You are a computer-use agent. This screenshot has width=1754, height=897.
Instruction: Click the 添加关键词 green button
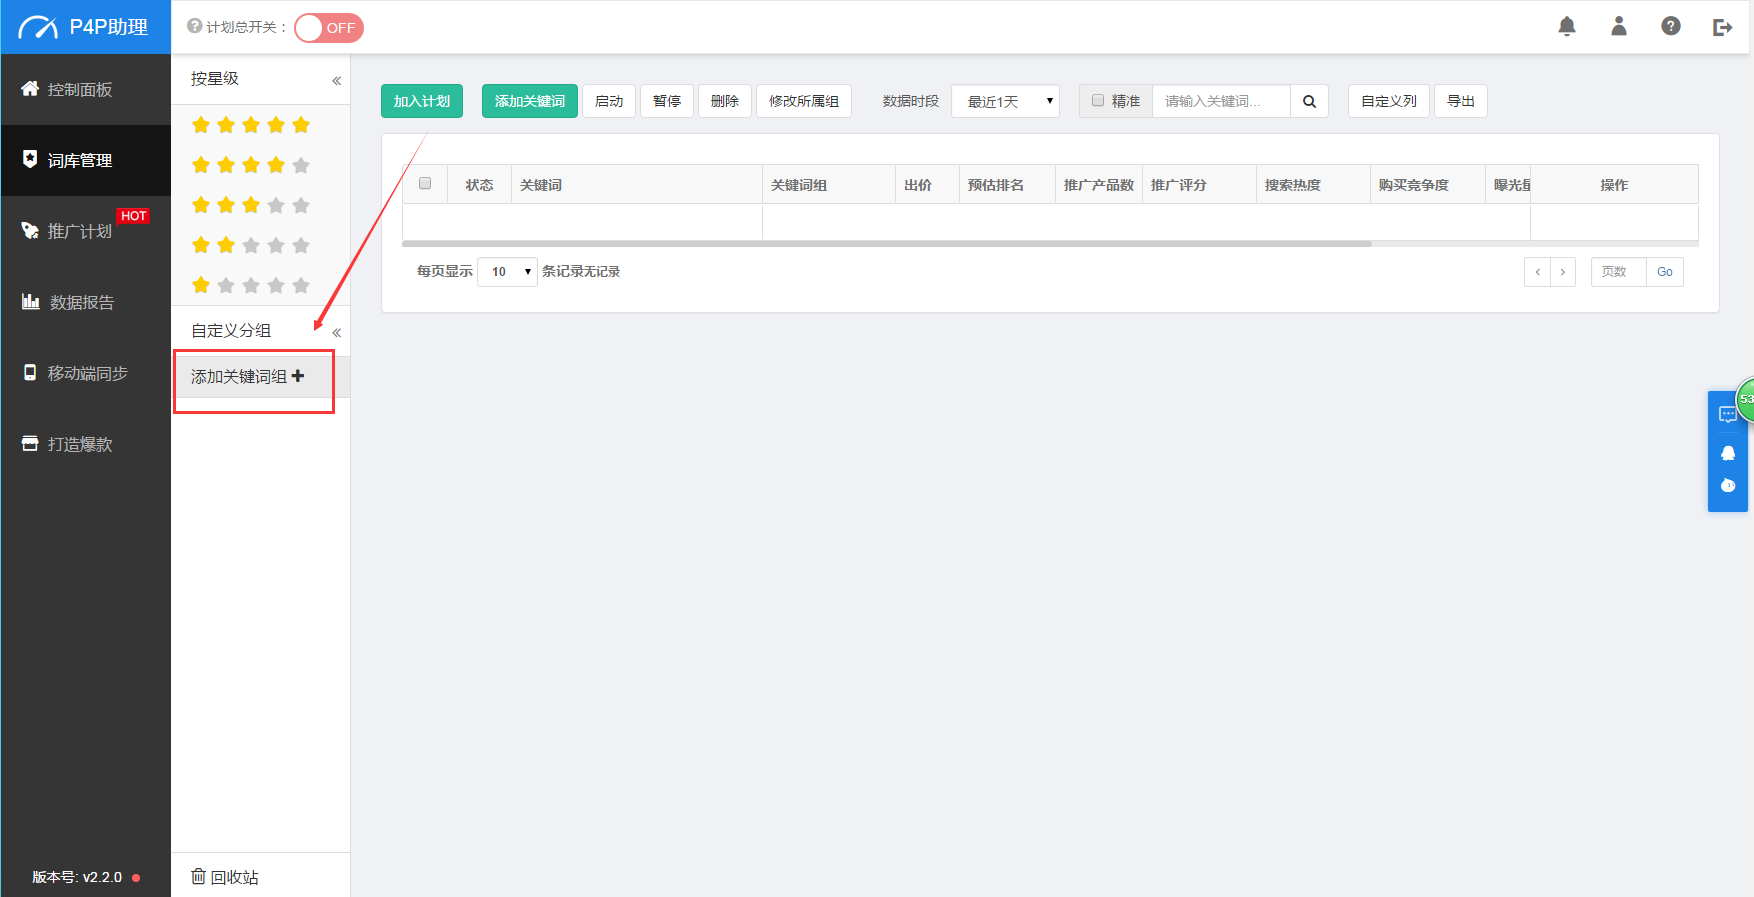[x=529, y=101]
